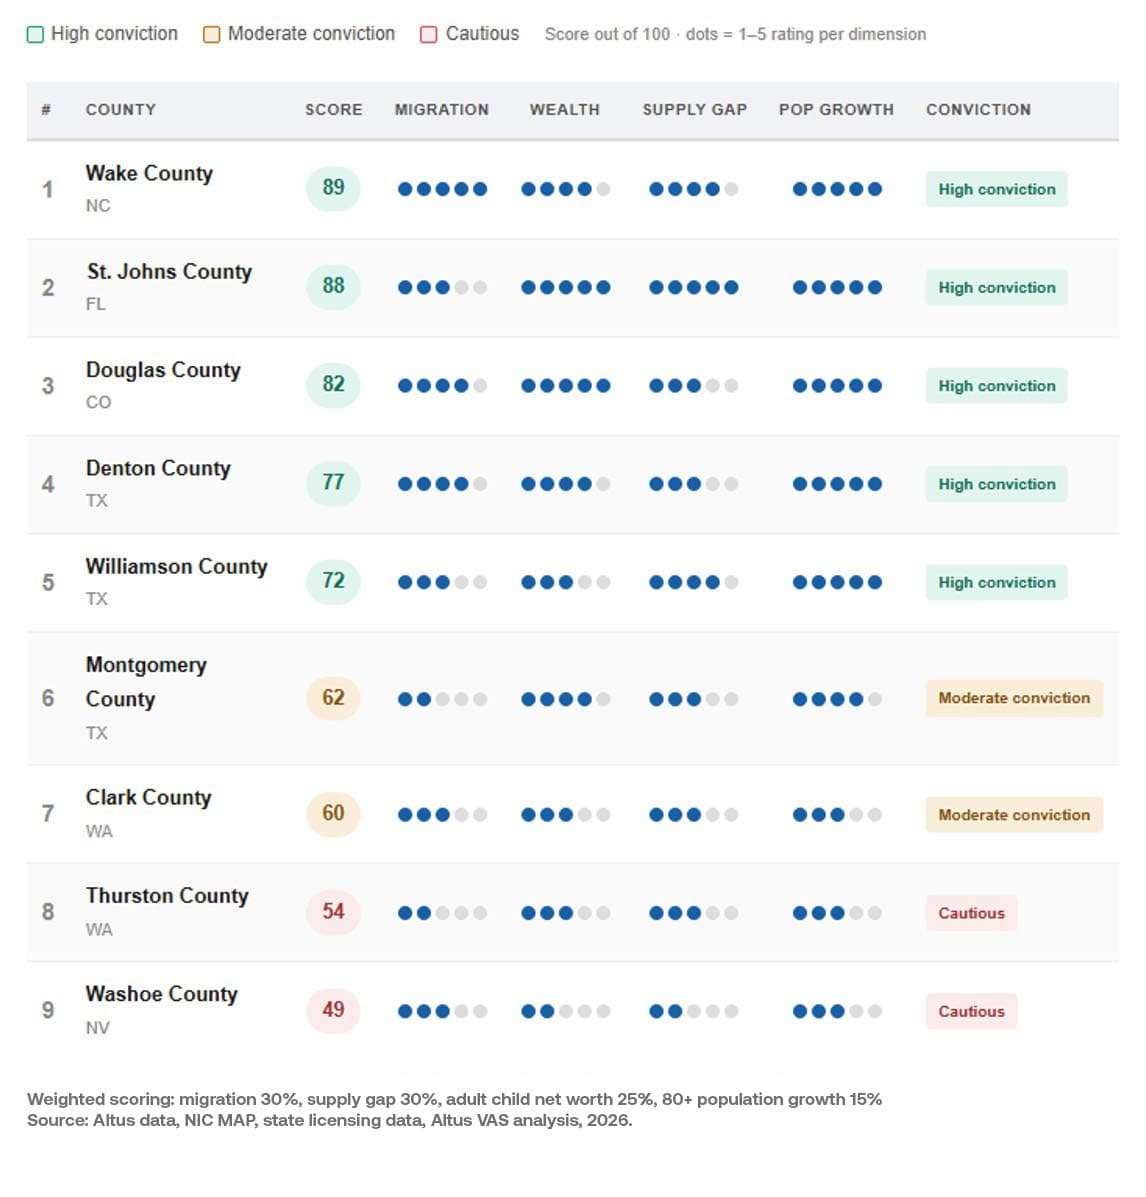The image size is (1146, 1197).
Task: Click Wake County's 89 score badge
Action: (333, 188)
